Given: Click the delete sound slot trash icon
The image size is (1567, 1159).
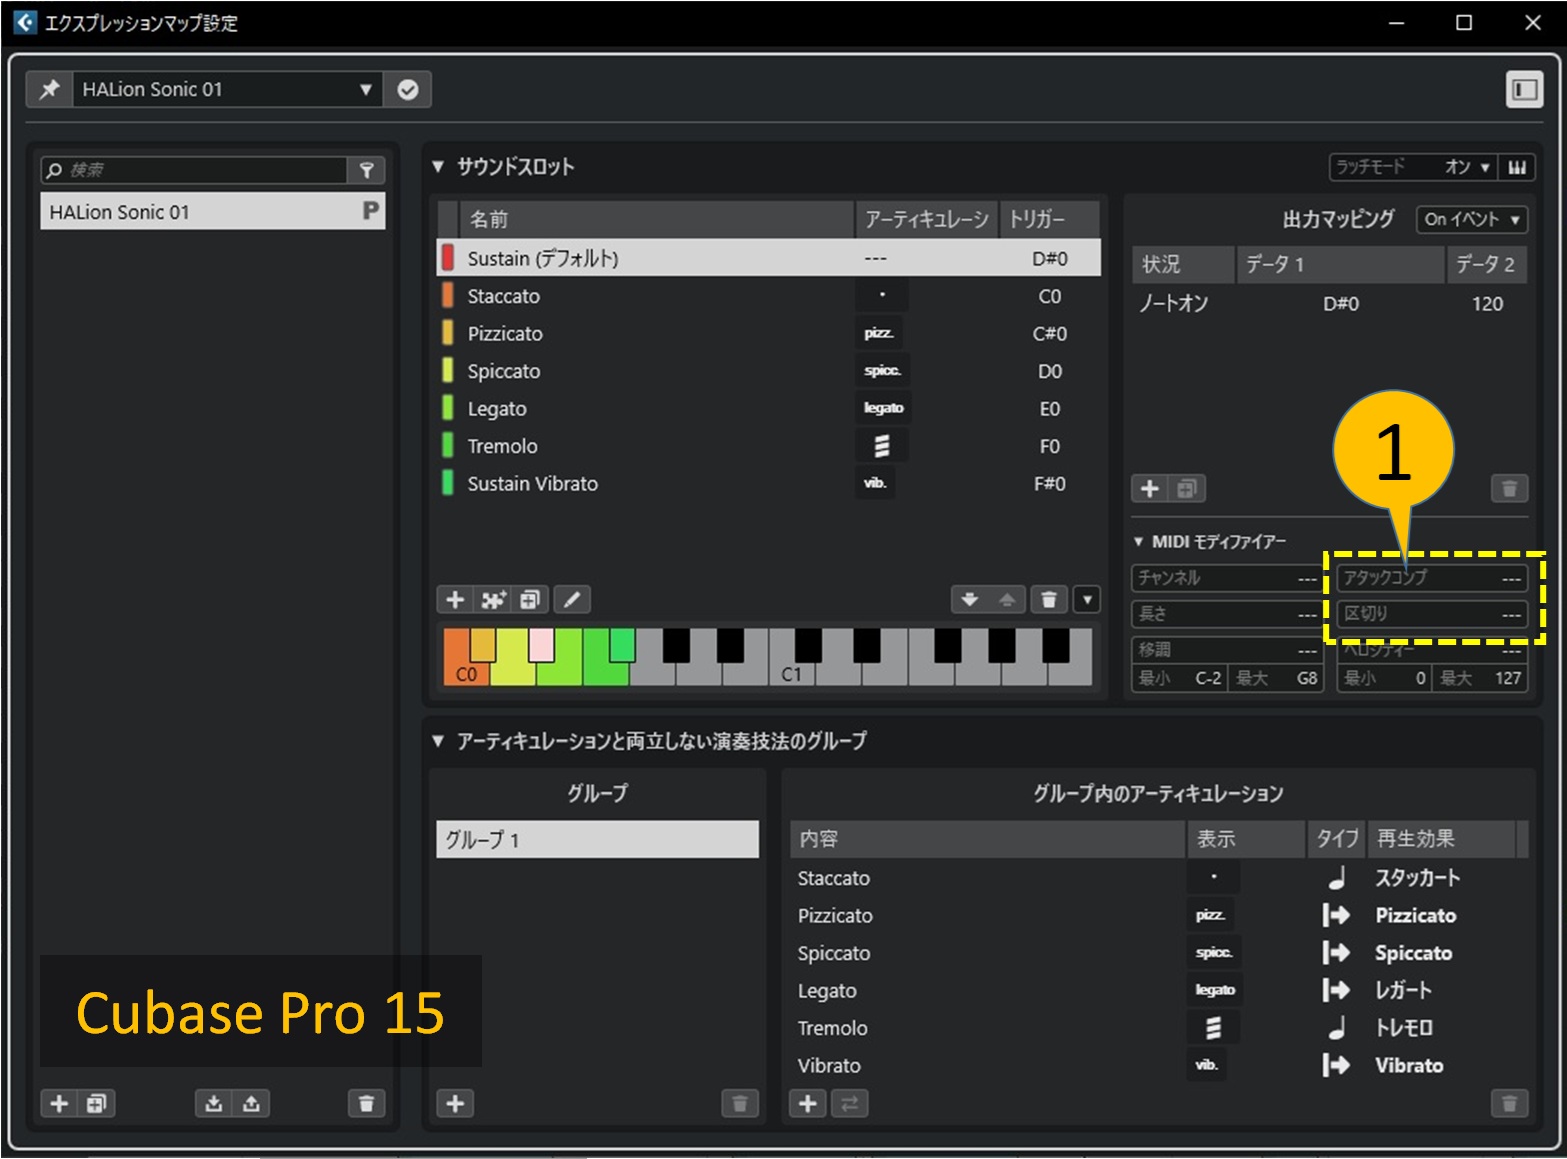Looking at the screenshot, I should 1047,599.
